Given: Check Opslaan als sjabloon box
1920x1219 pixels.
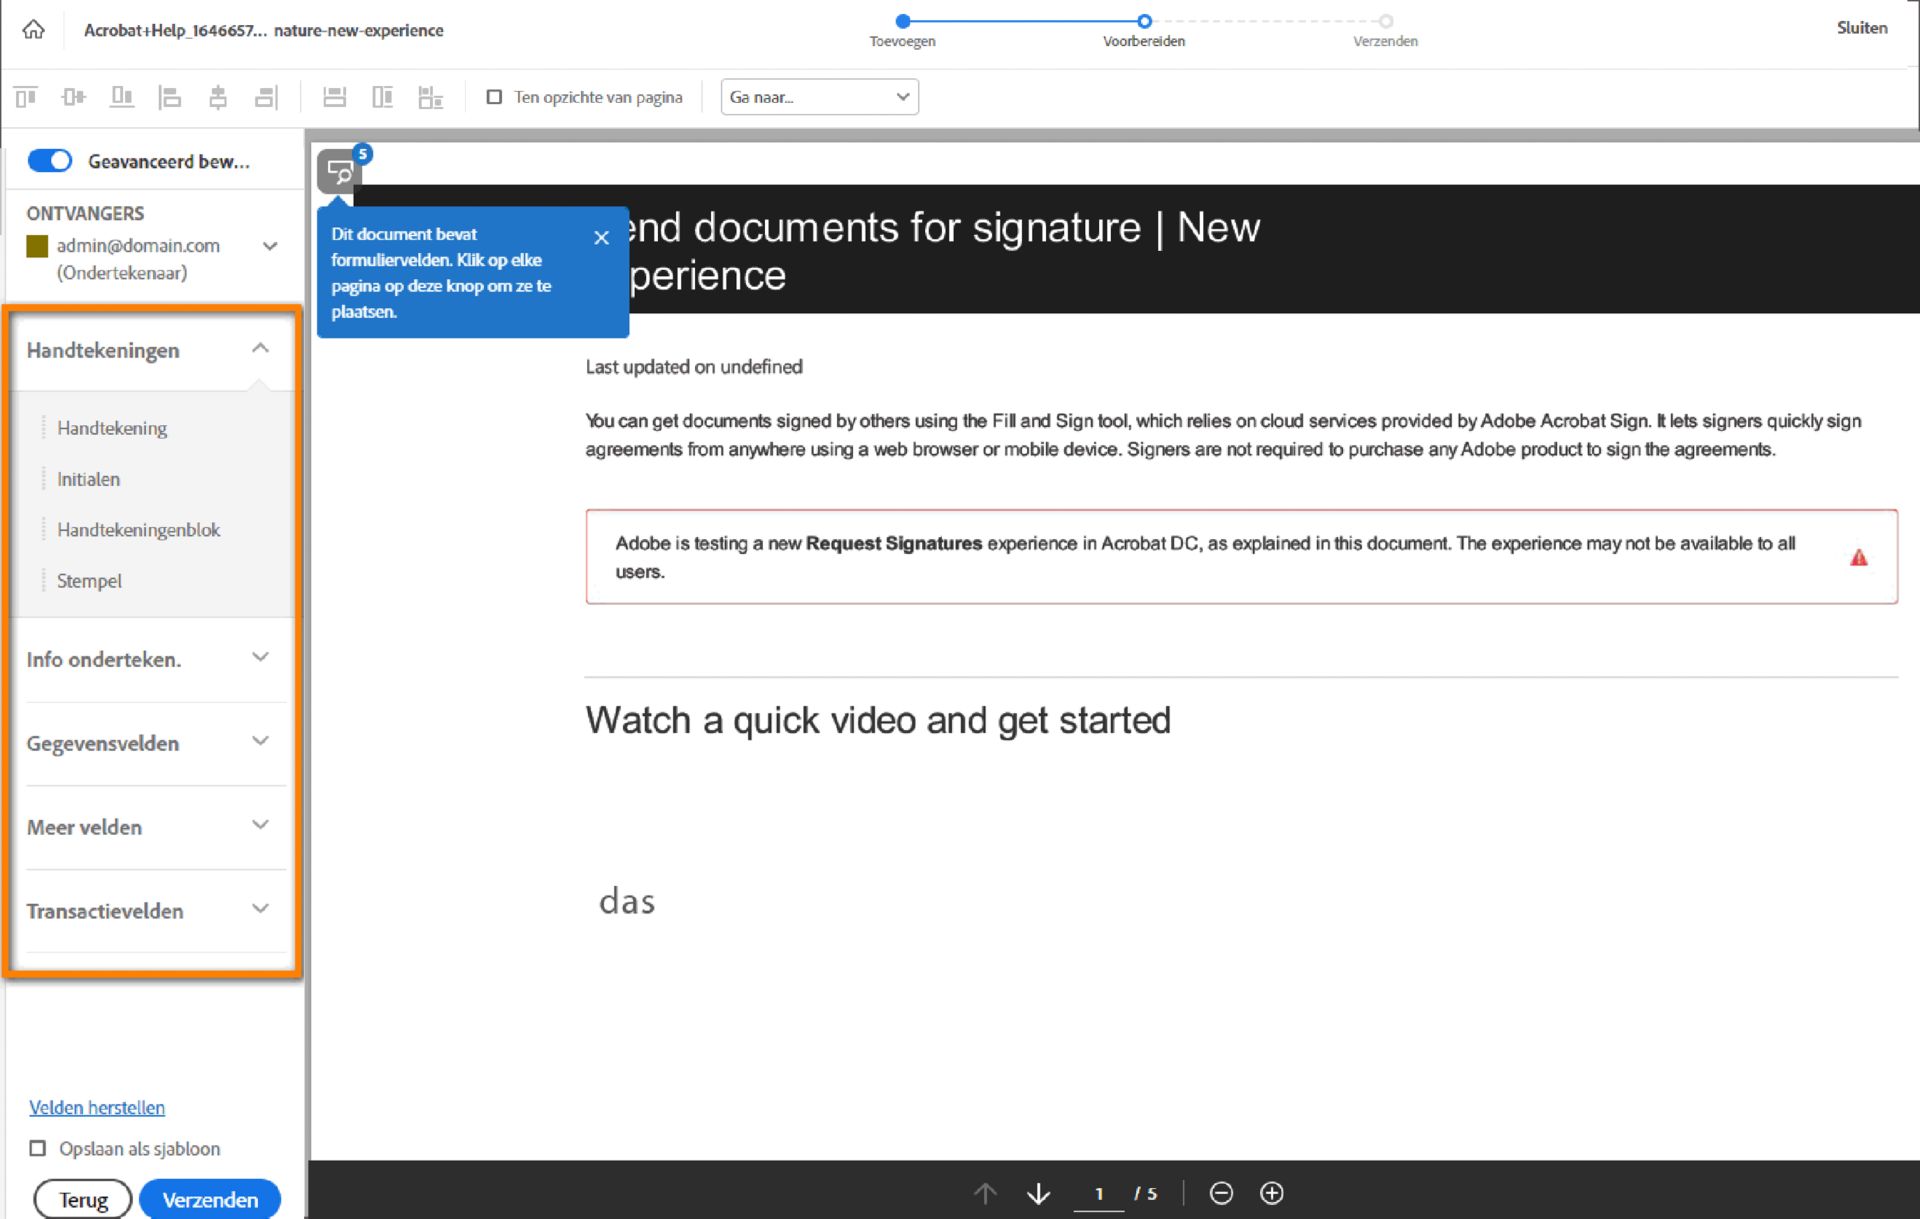Looking at the screenshot, I should point(38,1148).
